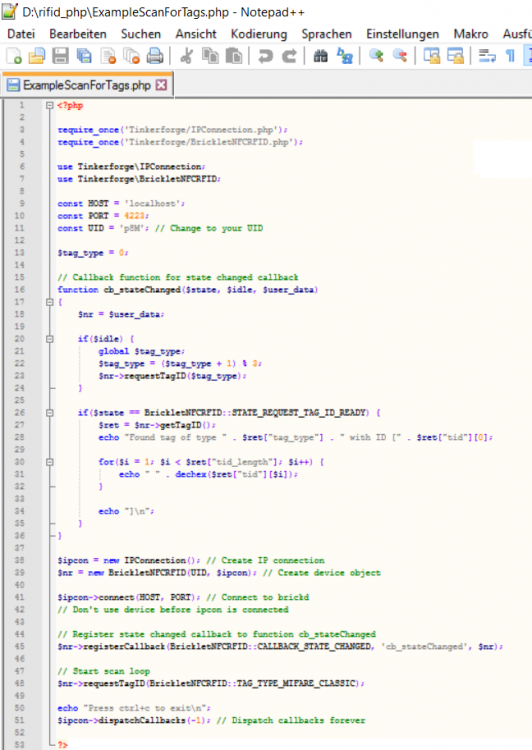
Task: Open the Kodierung menu
Action: point(259,34)
